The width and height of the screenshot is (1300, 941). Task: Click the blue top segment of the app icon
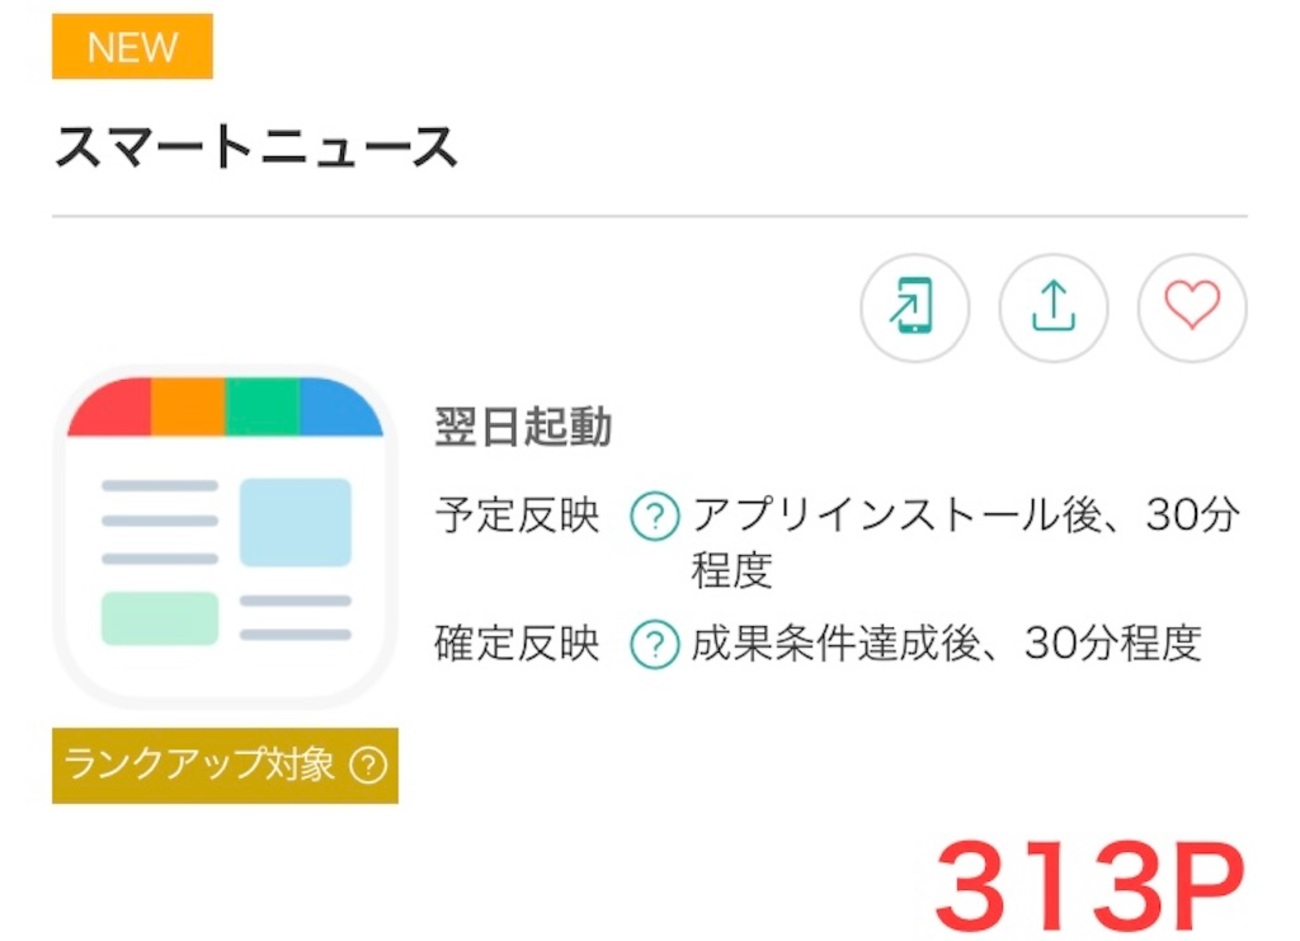(340, 408)
